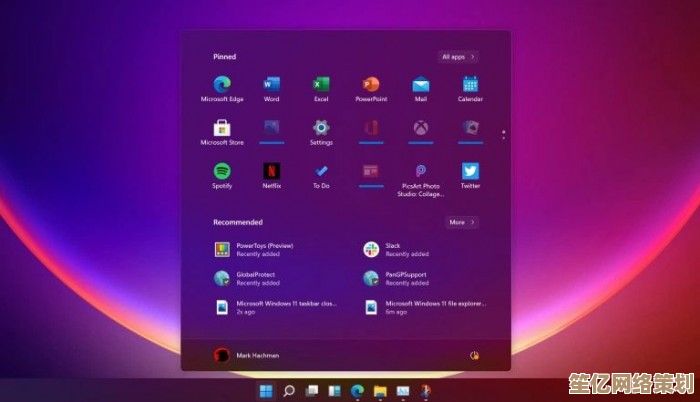The image size is (700, 402).
Task: Open File Explorer from the taskbar
Action: (x=380, y=391)
